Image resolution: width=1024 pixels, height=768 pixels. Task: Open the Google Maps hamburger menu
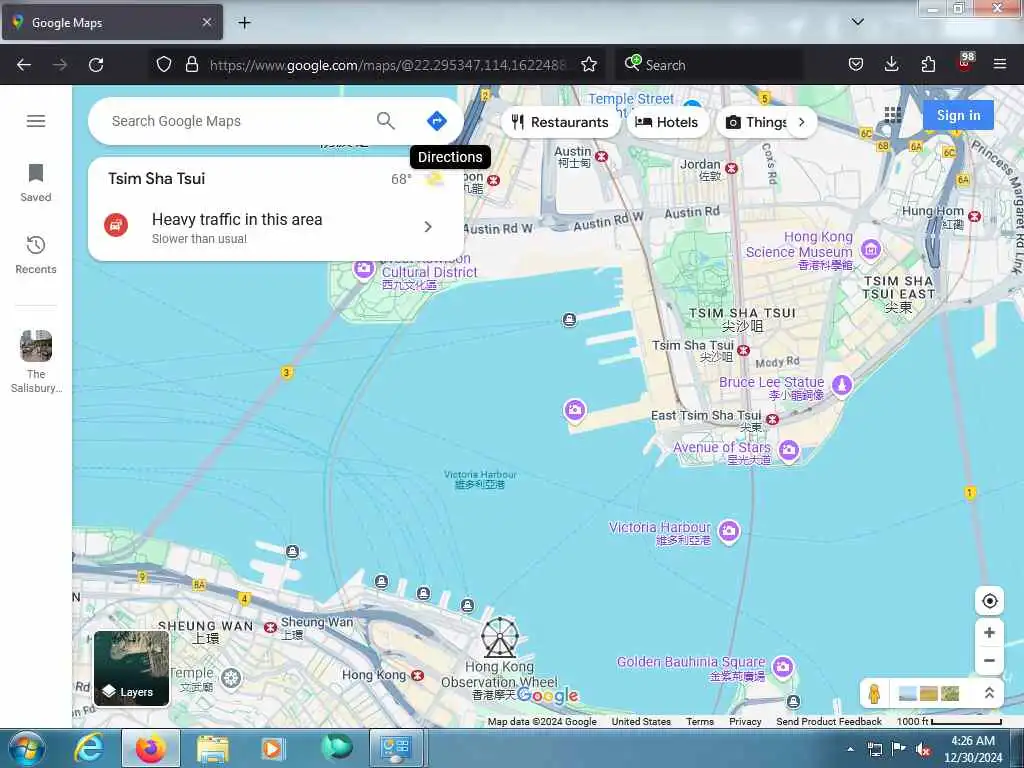36,121
